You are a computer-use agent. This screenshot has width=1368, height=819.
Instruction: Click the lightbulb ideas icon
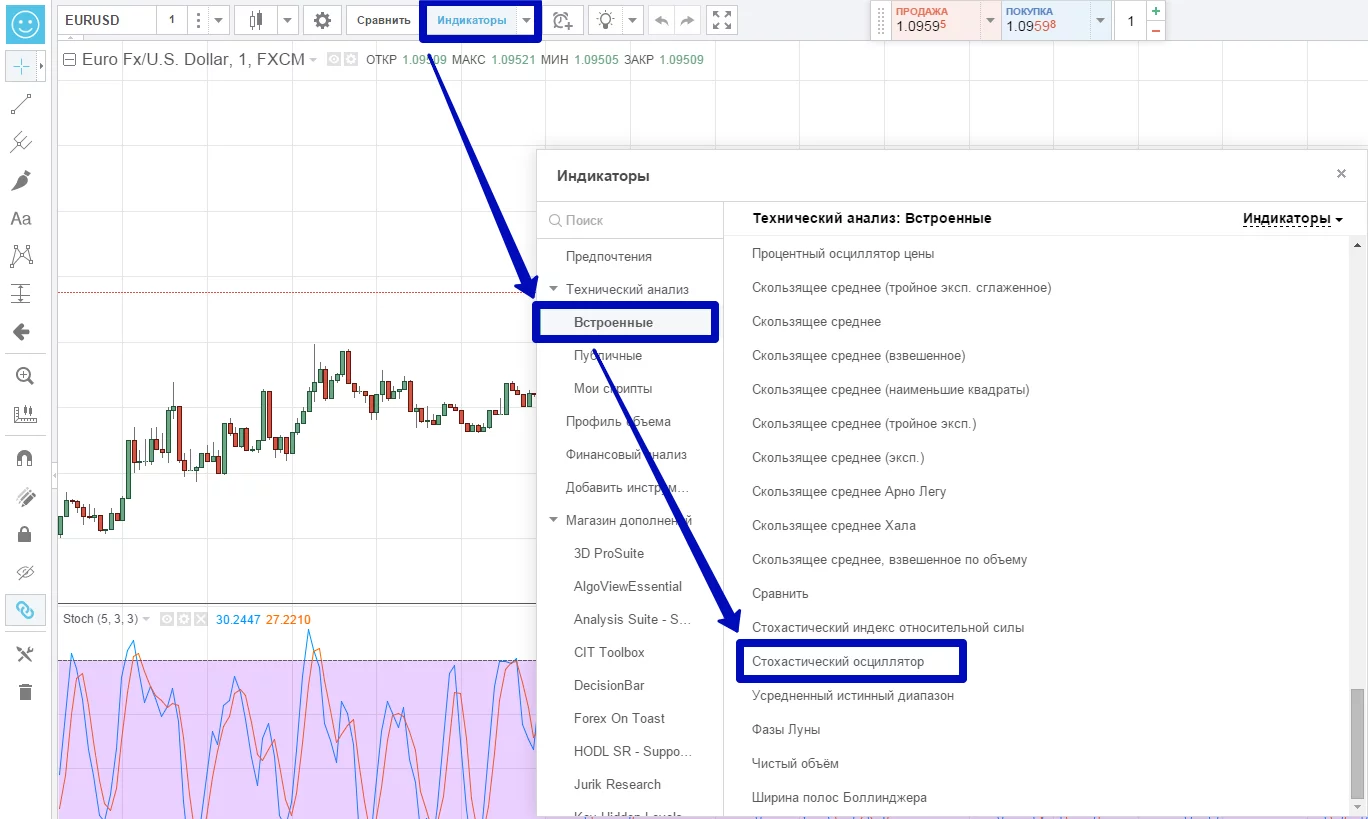click(605, 20)
